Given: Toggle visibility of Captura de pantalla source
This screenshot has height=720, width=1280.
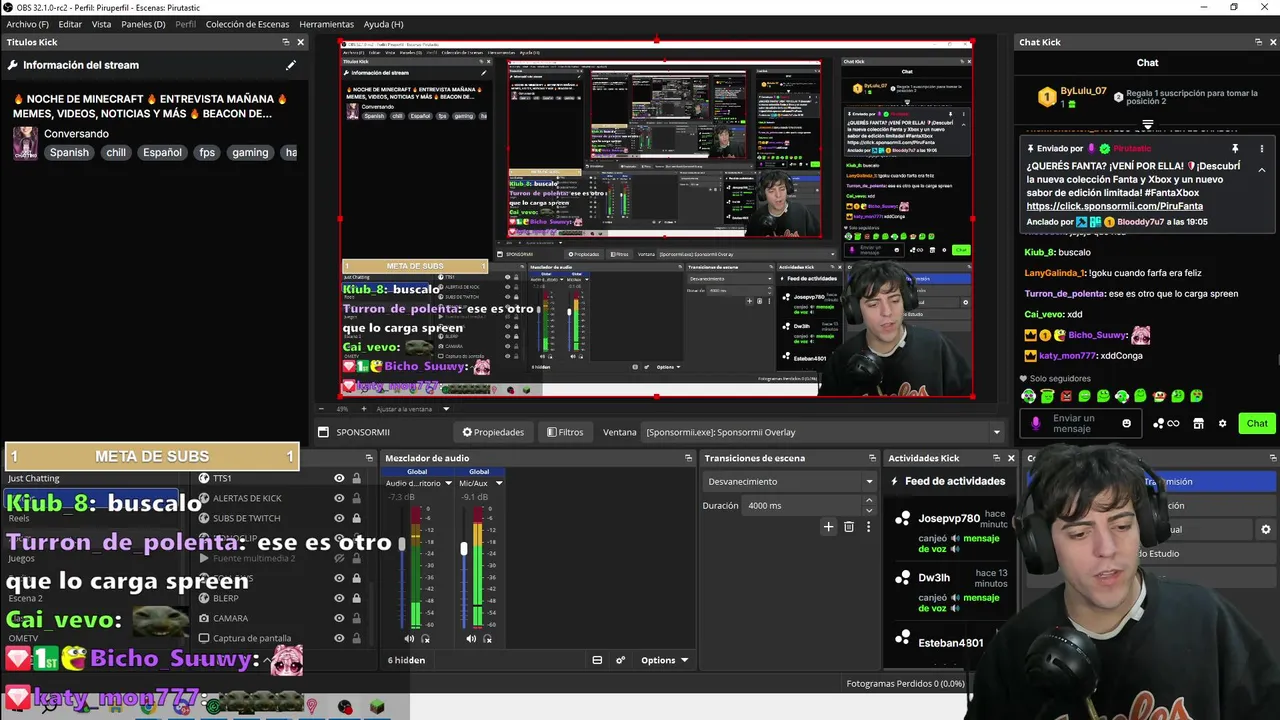Looking at the screenshot, I should tap(339, 638).
